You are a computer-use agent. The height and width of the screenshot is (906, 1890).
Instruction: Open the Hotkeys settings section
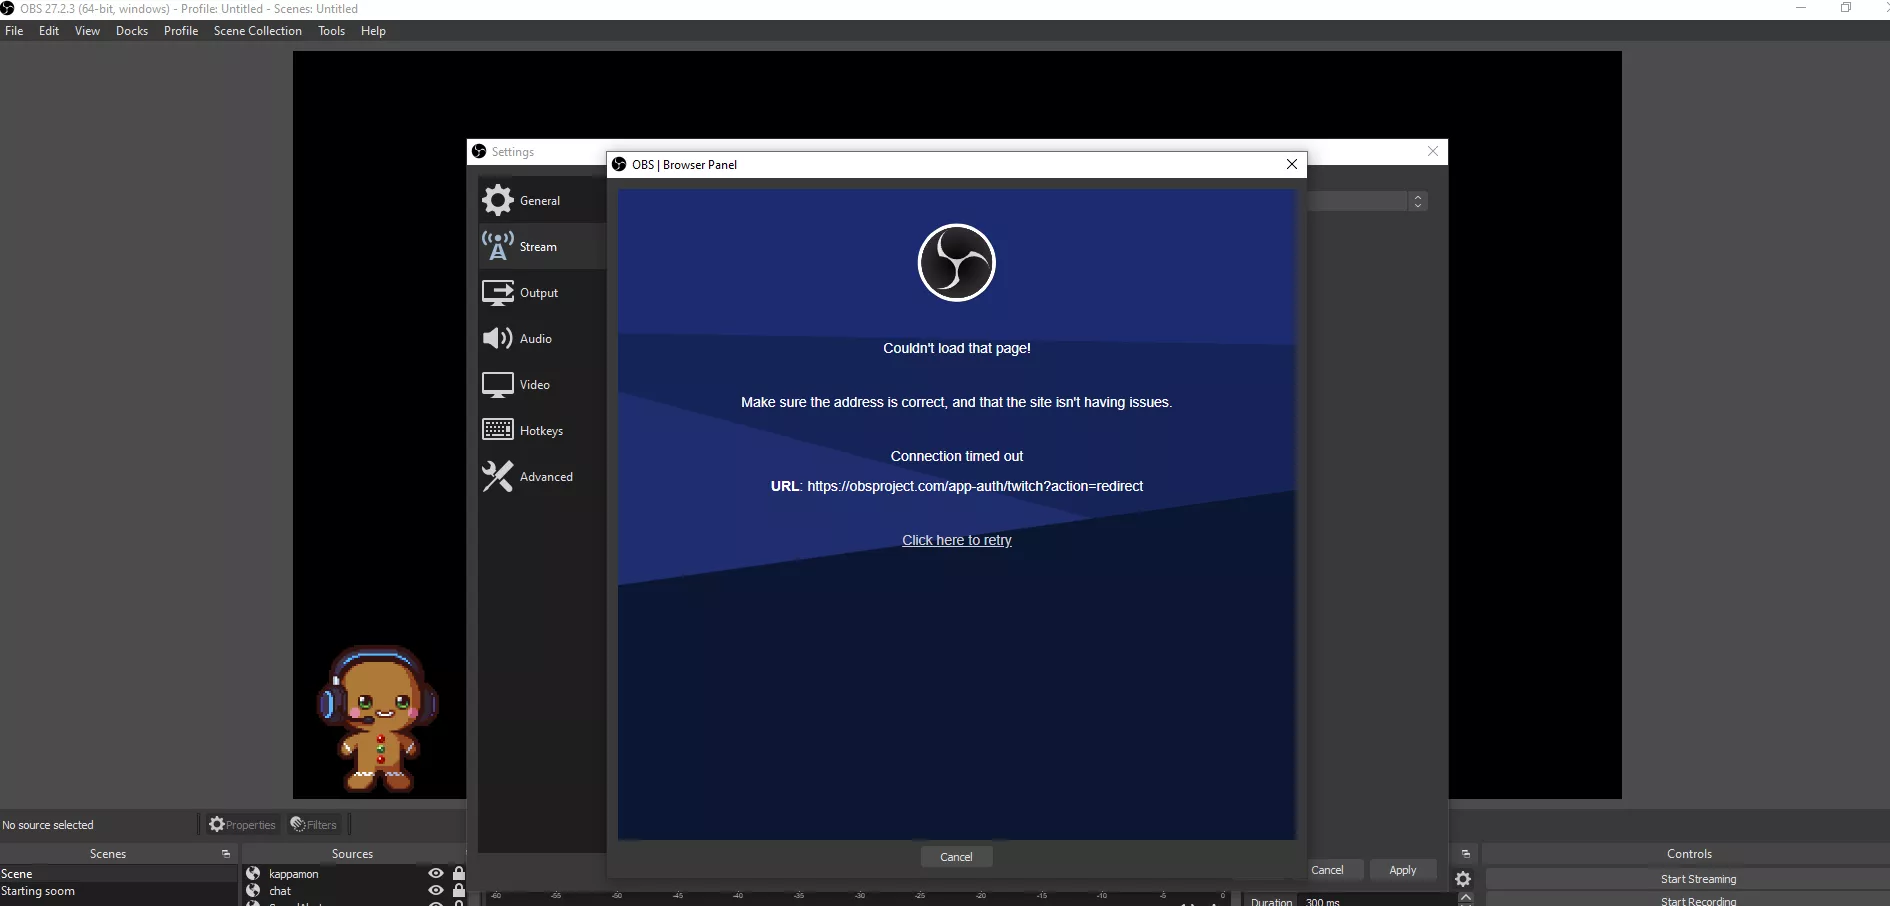click(x=538, y=430)
